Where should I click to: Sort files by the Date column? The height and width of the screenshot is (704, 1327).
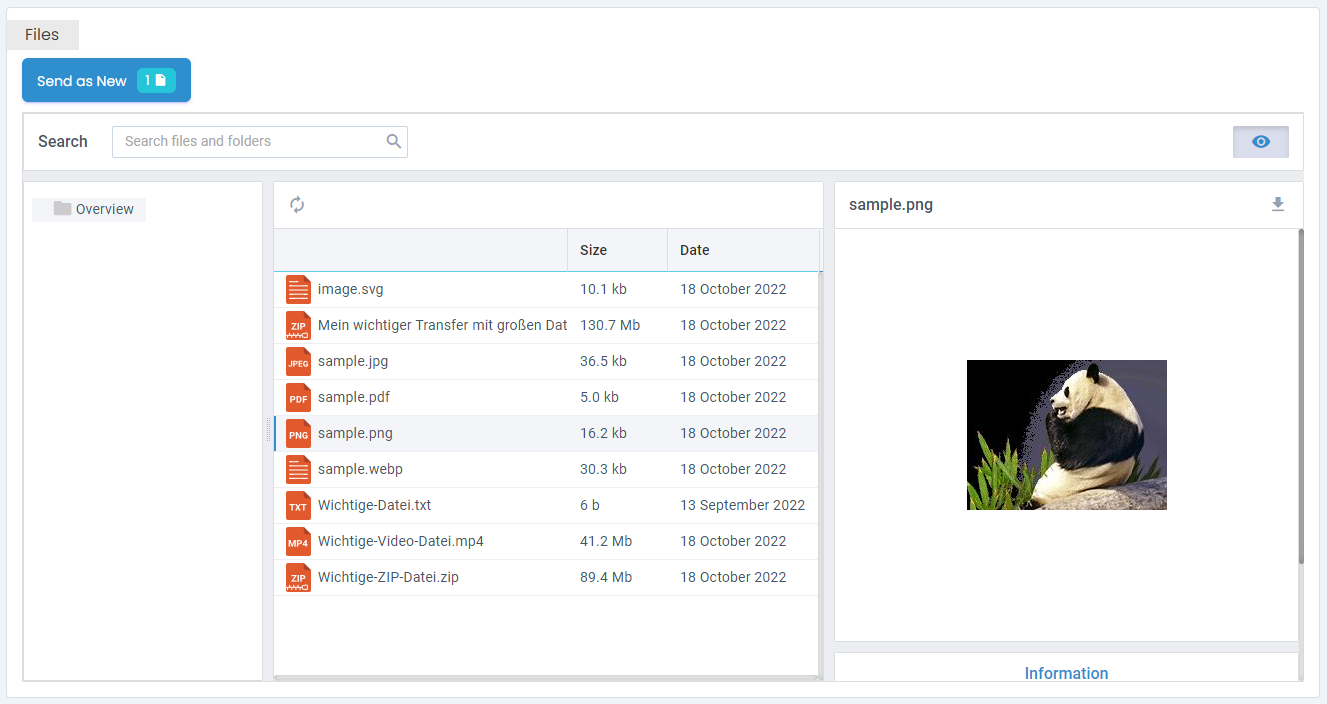point(694,249)
